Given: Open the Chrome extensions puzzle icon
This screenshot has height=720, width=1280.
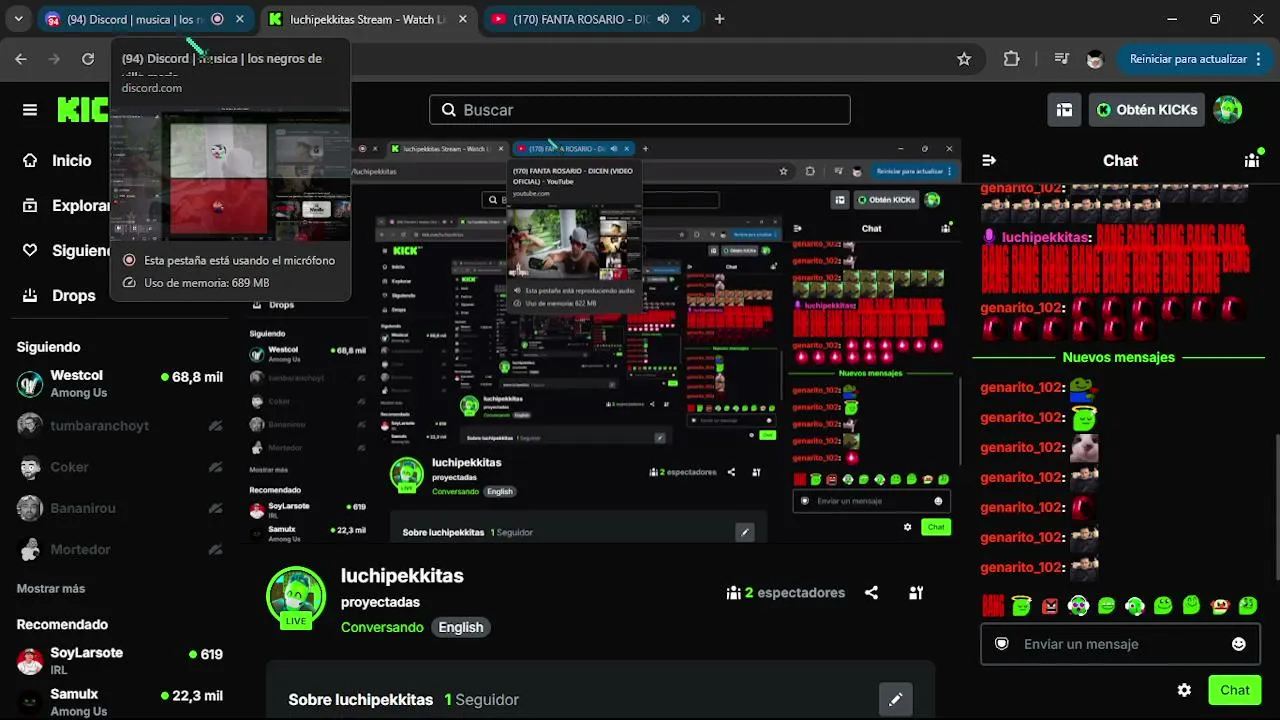Looking at the screenshot, I should point(1011,59).
